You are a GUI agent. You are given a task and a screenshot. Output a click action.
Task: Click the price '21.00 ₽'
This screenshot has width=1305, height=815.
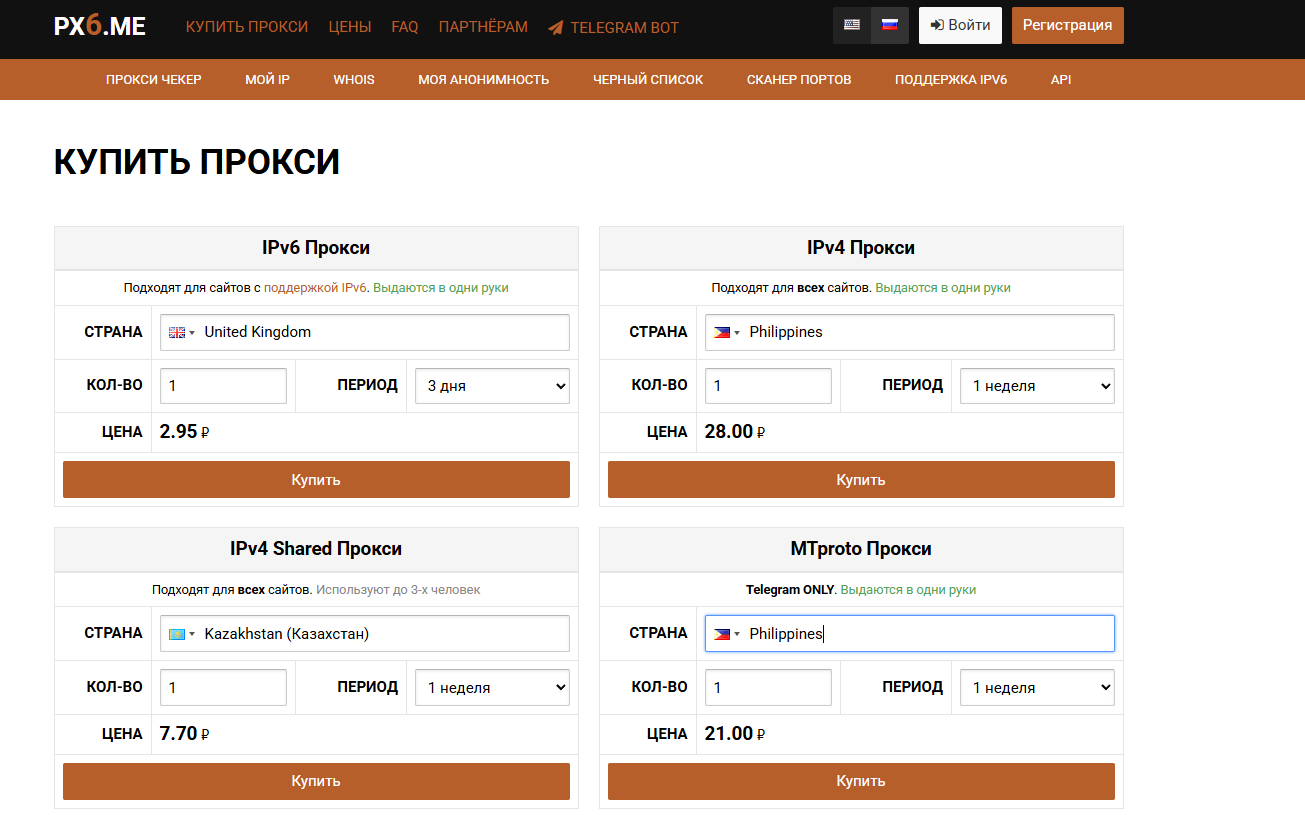(x=735, y=734)
